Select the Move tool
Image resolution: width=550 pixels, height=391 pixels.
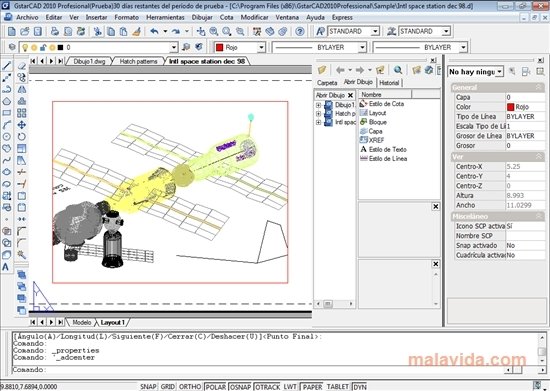click(x=22, y=125)
